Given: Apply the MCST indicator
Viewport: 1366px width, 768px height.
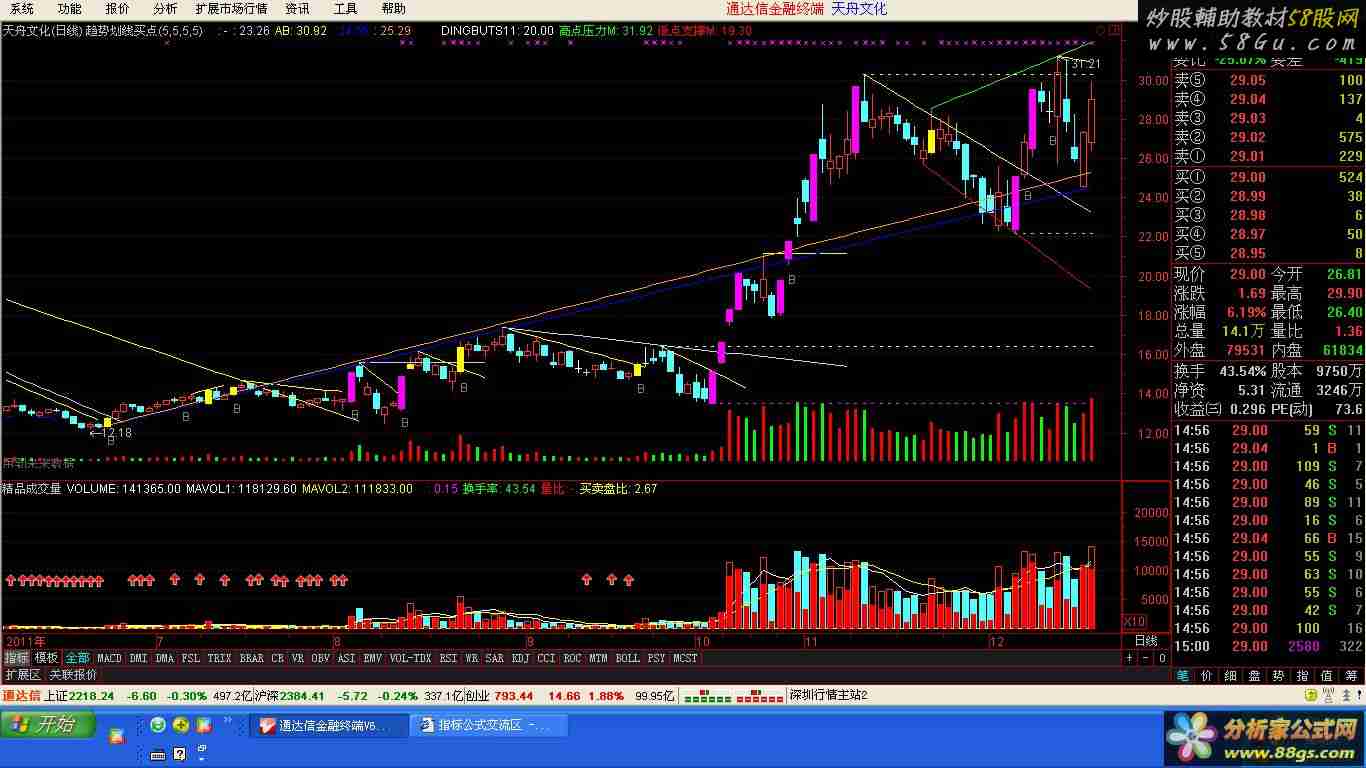Looking at the screenshot, I should (x=685, y=658).
